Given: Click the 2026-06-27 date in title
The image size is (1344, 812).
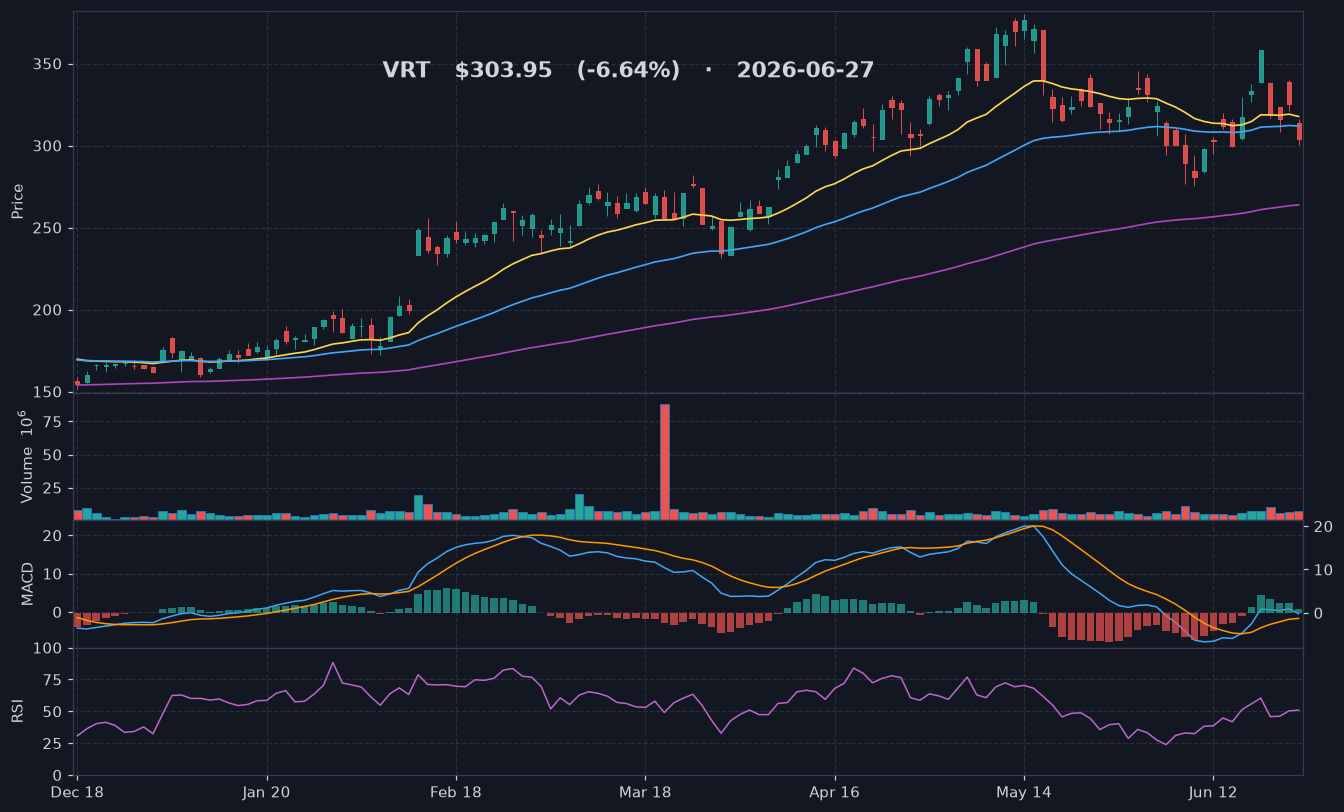Looking at the screenshot, I should (805, 71).
